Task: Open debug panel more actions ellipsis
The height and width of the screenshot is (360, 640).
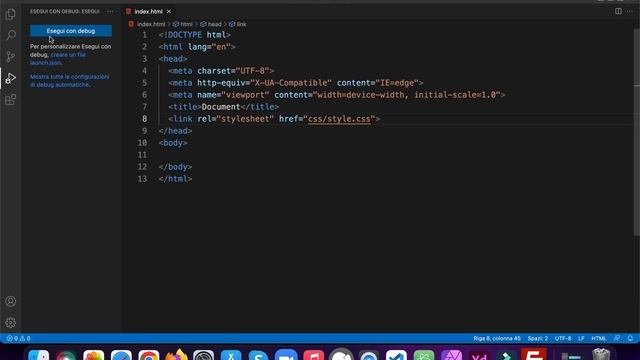Action: [110, 11]
